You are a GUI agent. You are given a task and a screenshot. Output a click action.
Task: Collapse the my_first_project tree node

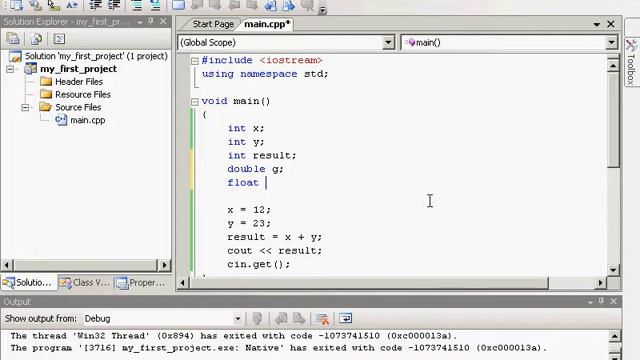tap(10, 69)
